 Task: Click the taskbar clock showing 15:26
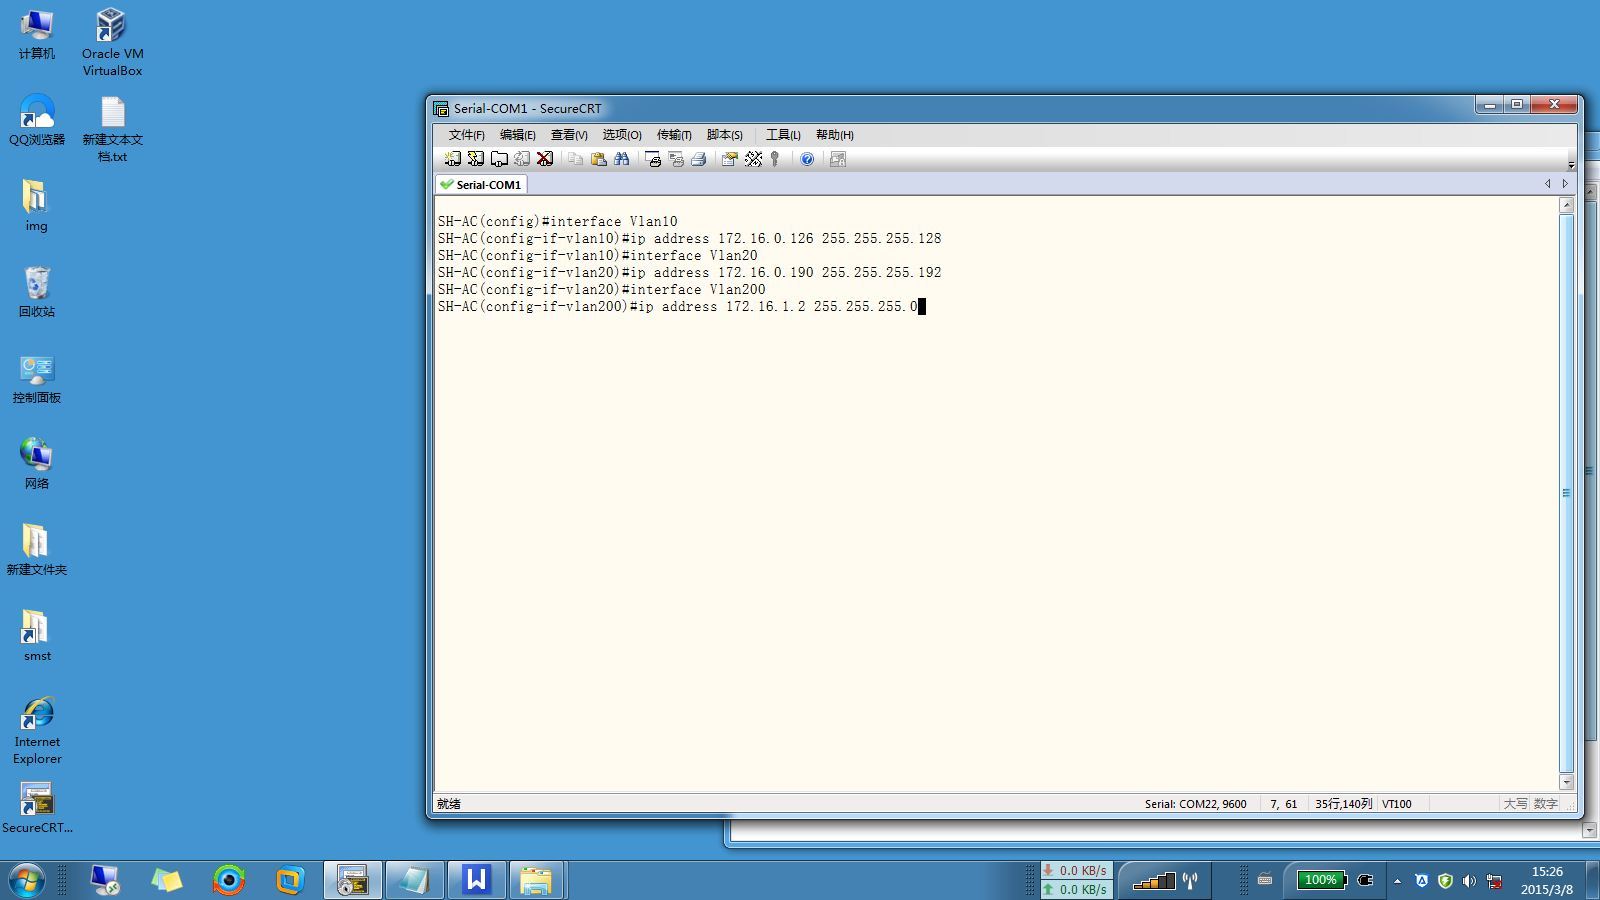click(x=1547, y=880)
